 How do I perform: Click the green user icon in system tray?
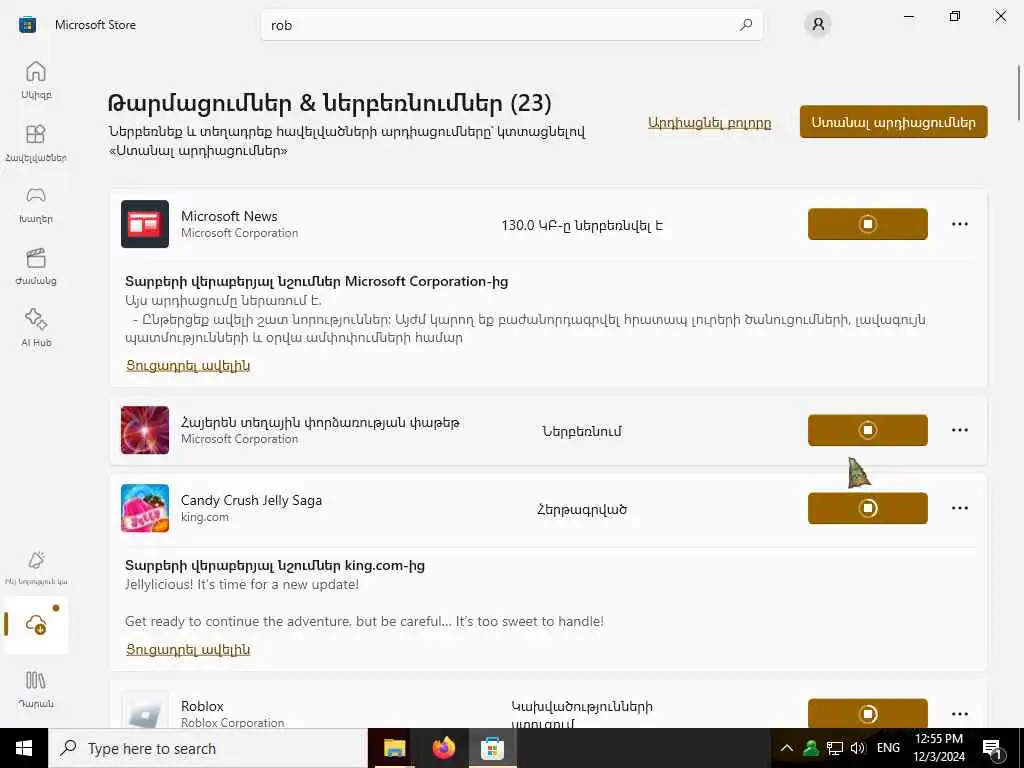coord(811,748)
